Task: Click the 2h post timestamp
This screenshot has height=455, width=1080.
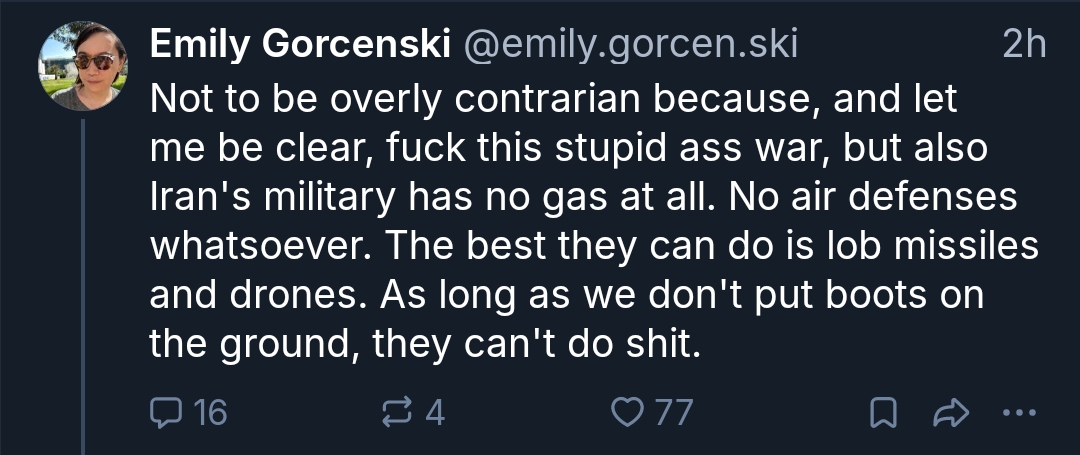Action: [1022, 45]
